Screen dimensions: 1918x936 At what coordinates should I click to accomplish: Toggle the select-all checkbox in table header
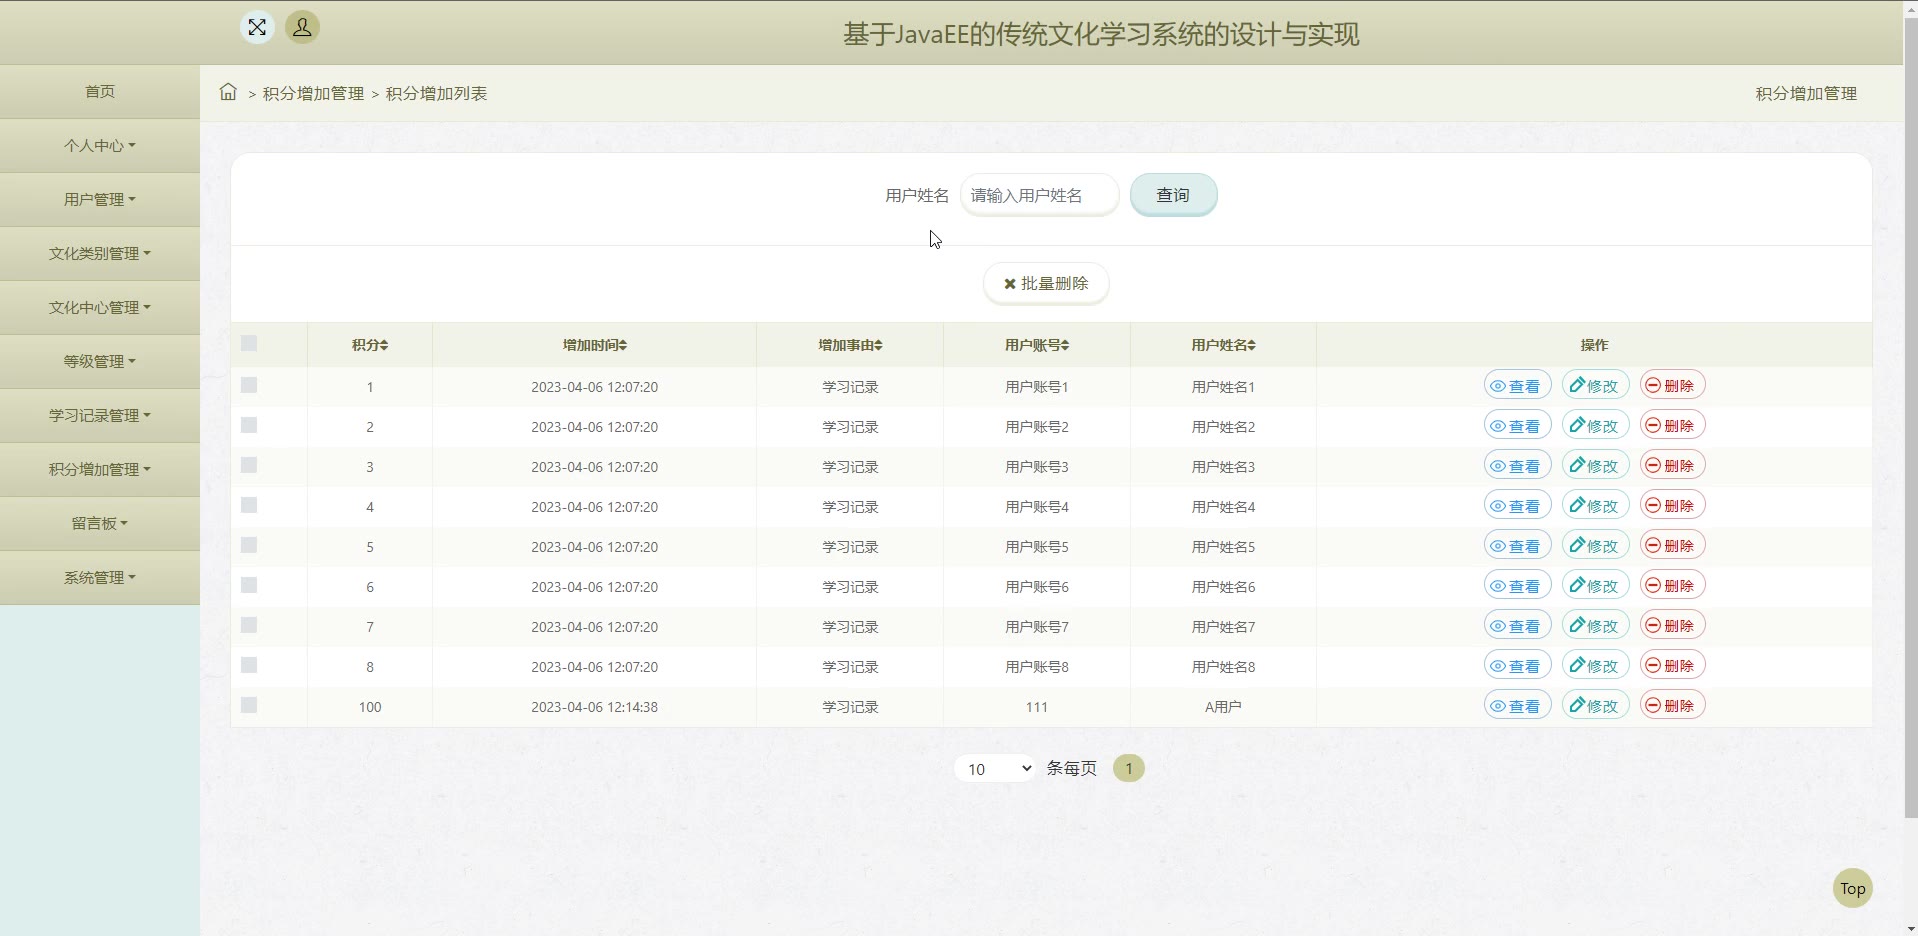(249, 343)
